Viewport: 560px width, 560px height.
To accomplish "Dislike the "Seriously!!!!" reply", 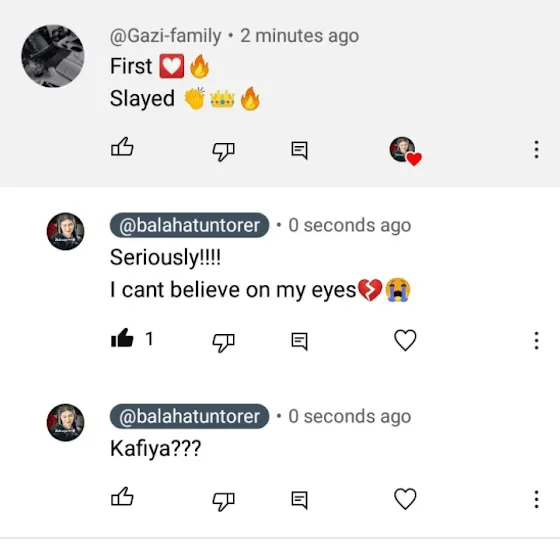I will coord(224,342).
